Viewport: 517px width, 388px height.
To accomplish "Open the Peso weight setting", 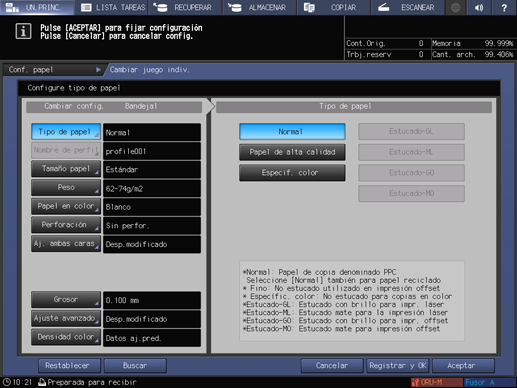I will point(66,188).
